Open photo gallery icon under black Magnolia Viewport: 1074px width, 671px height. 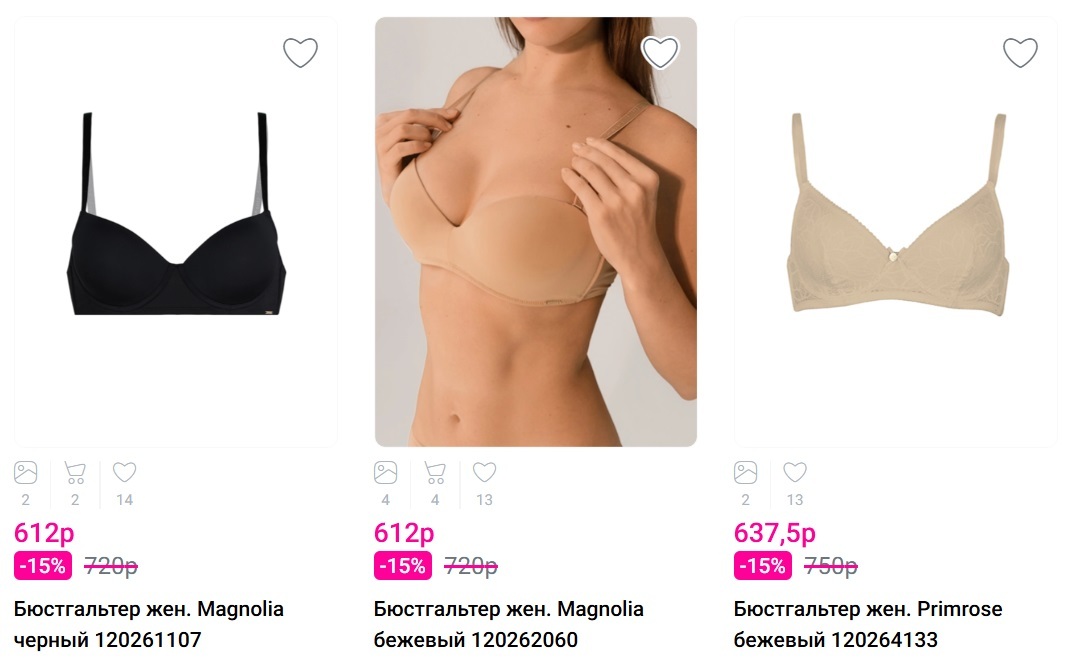[25, 472]
